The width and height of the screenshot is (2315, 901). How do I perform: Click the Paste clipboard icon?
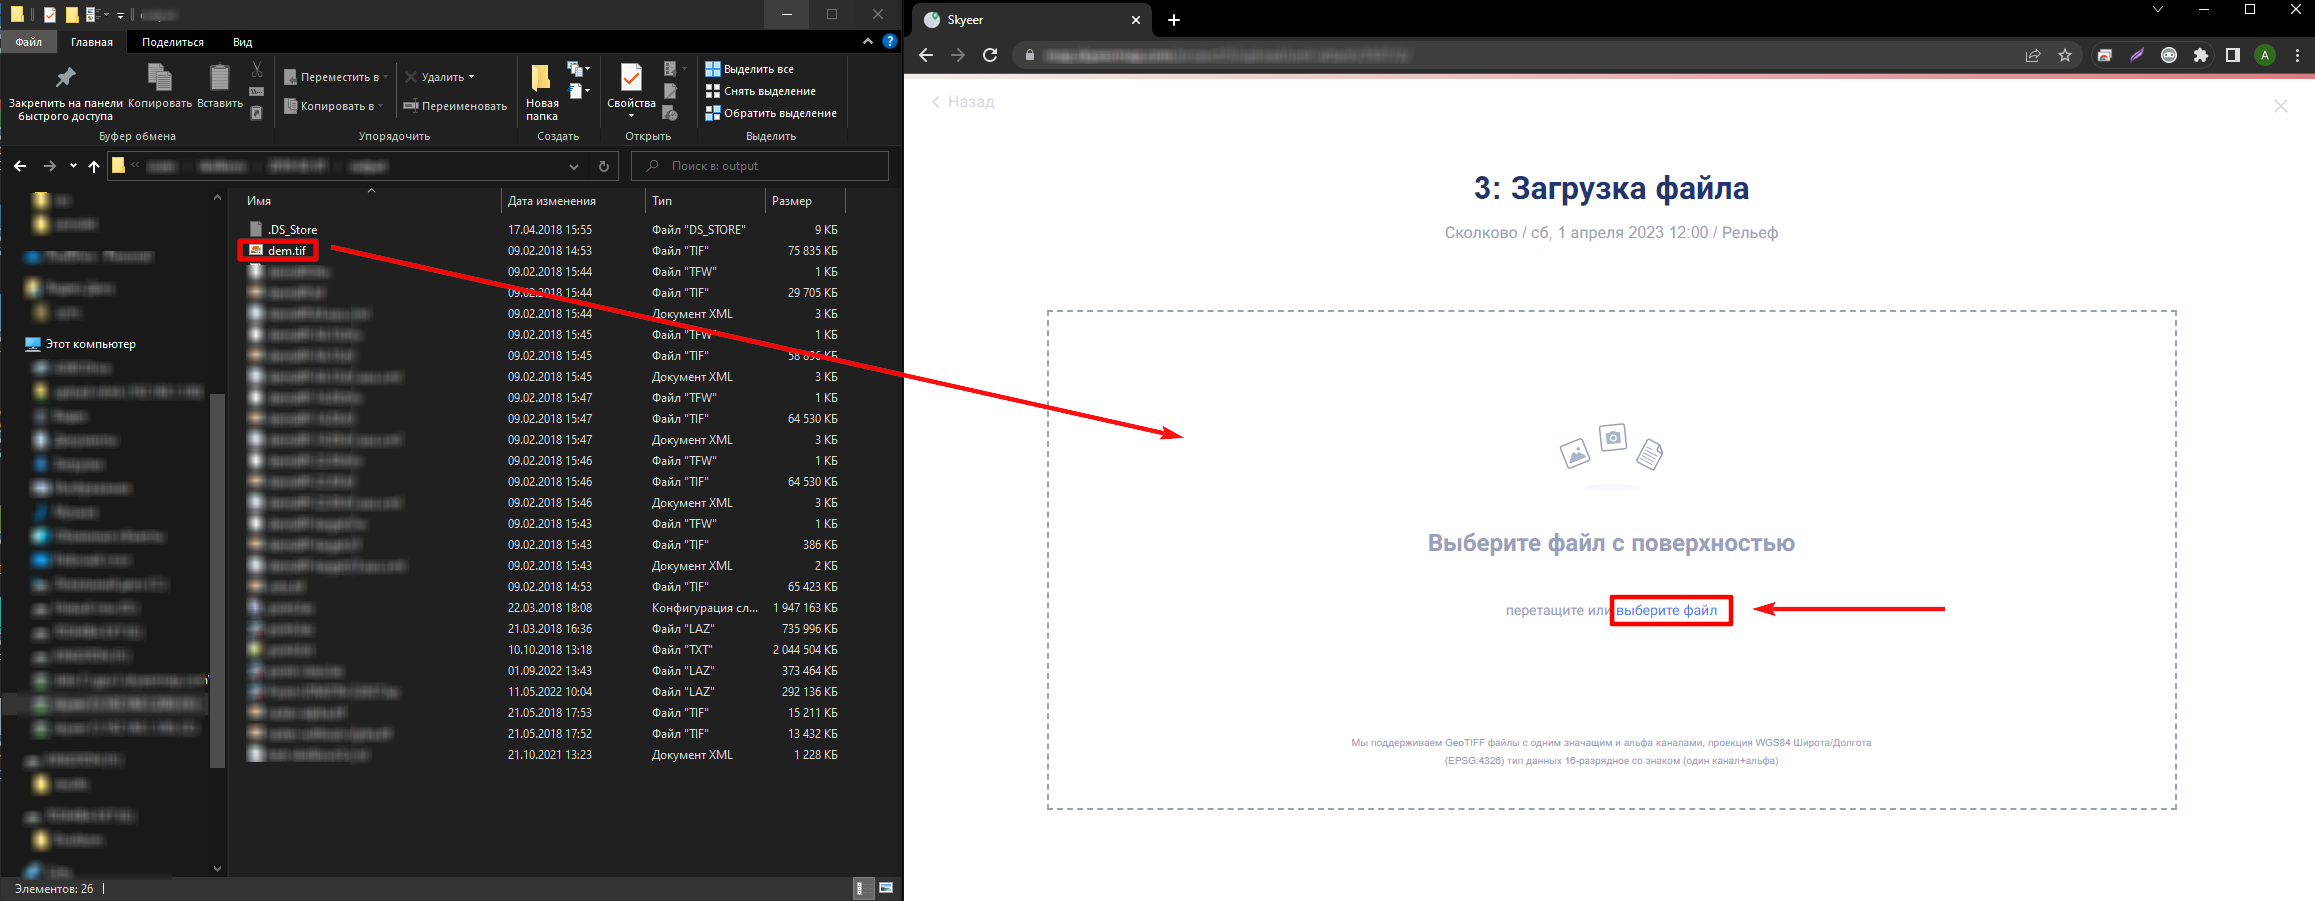219,78
